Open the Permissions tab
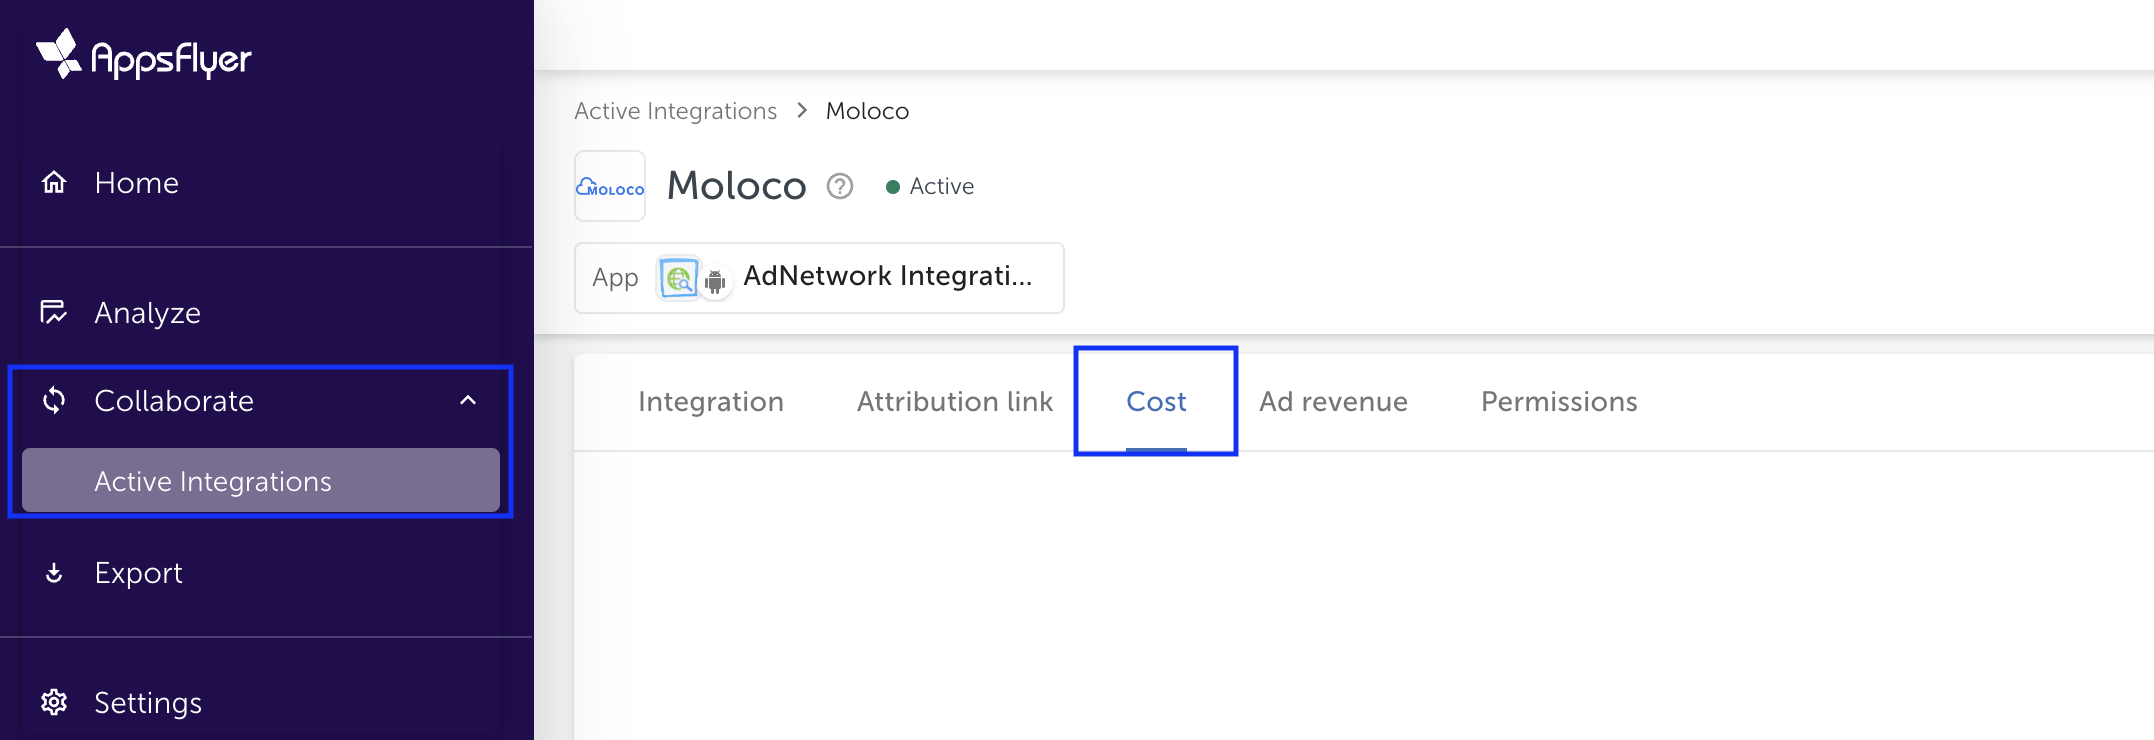The width and height of the screenshot is (2154, 740). [x=1558, y=401]
